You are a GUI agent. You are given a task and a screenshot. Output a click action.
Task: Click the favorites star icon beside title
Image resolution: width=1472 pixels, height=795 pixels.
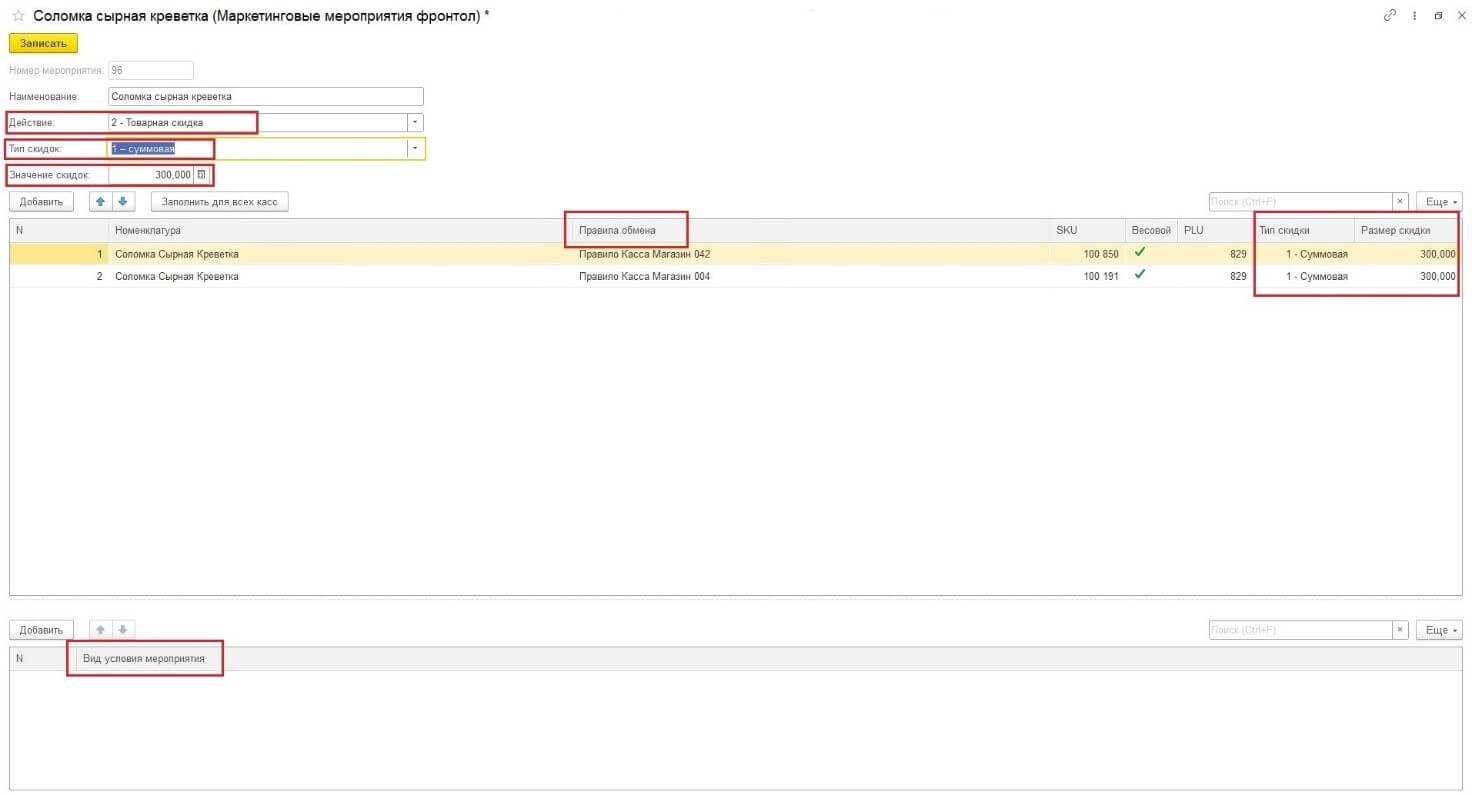click(18, 16)
